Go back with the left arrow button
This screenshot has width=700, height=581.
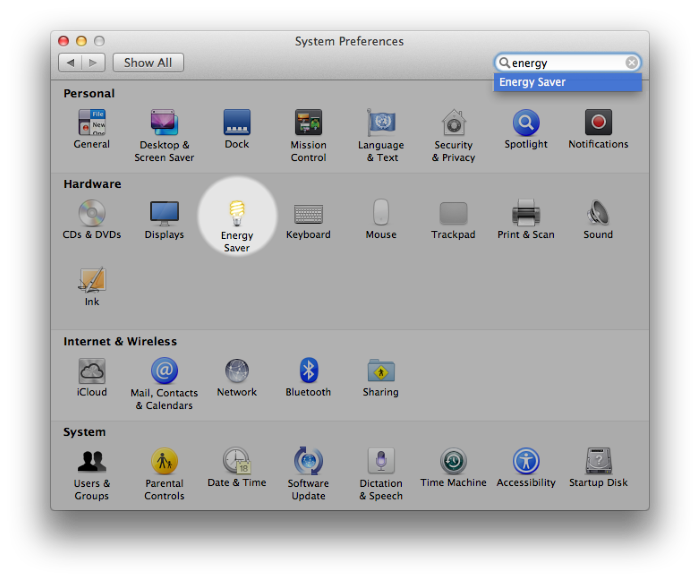(x=70, y=62)
